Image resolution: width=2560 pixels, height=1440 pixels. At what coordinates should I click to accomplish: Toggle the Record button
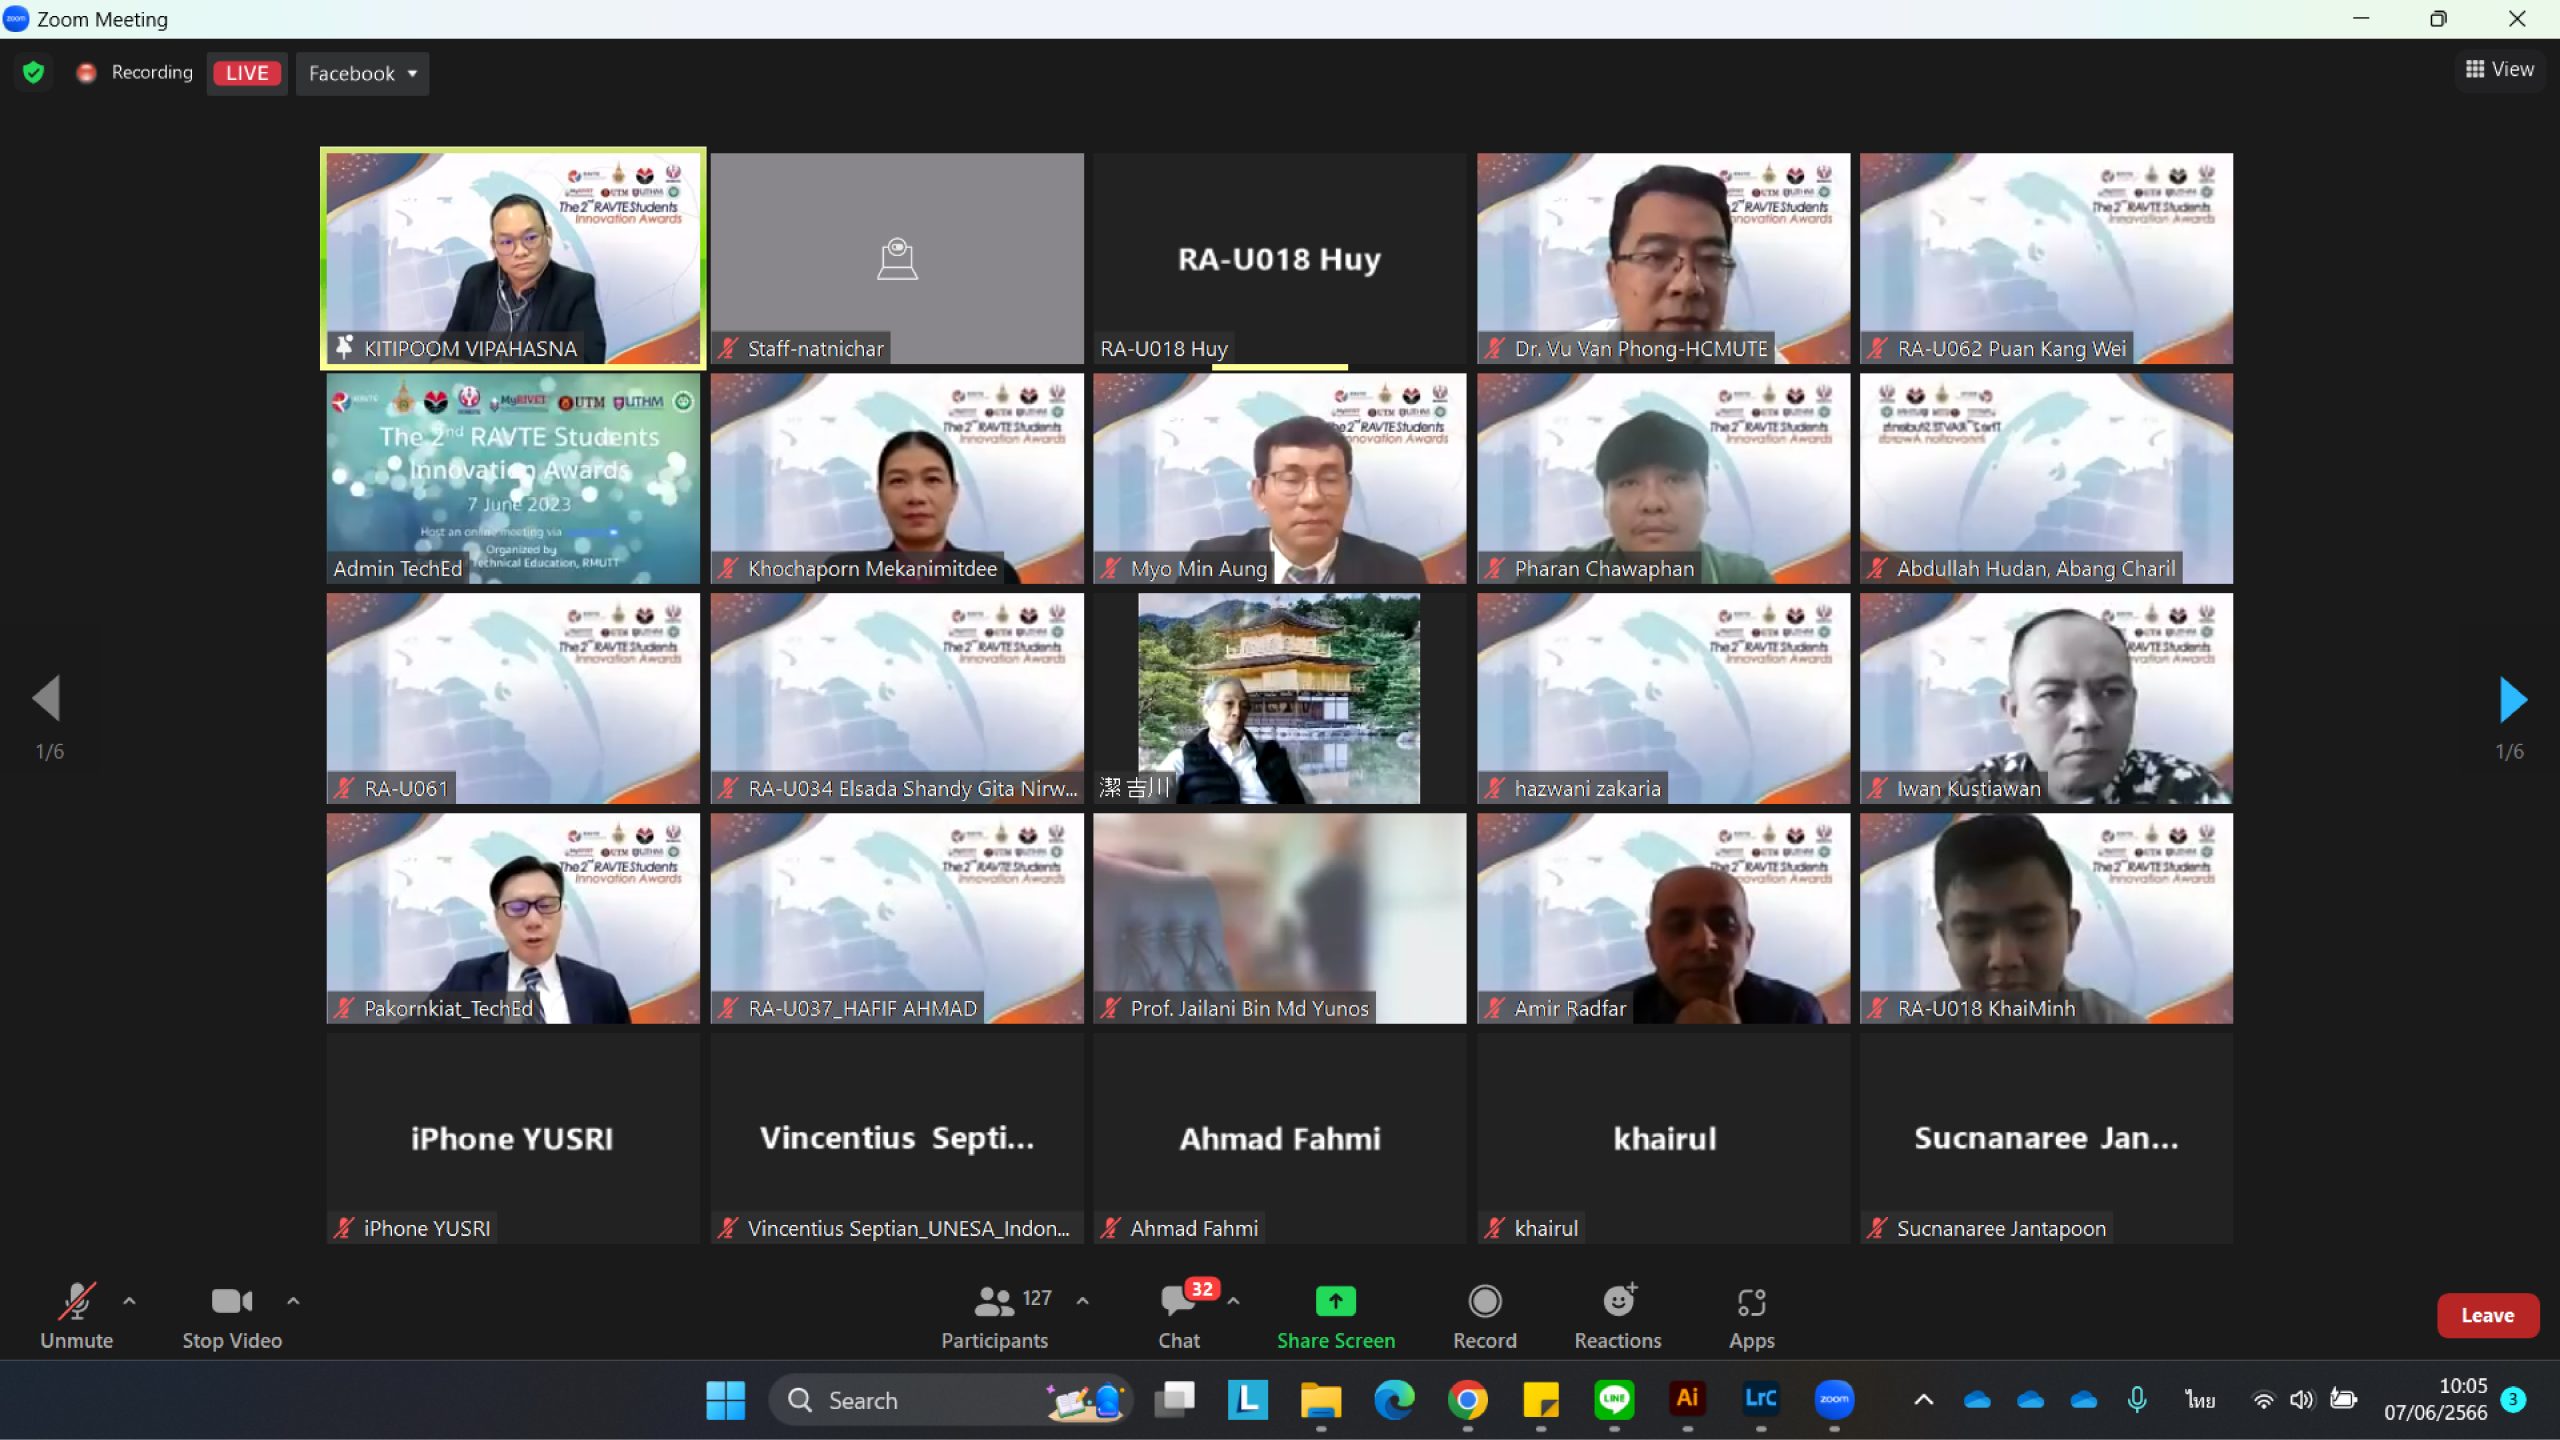1484,1317
